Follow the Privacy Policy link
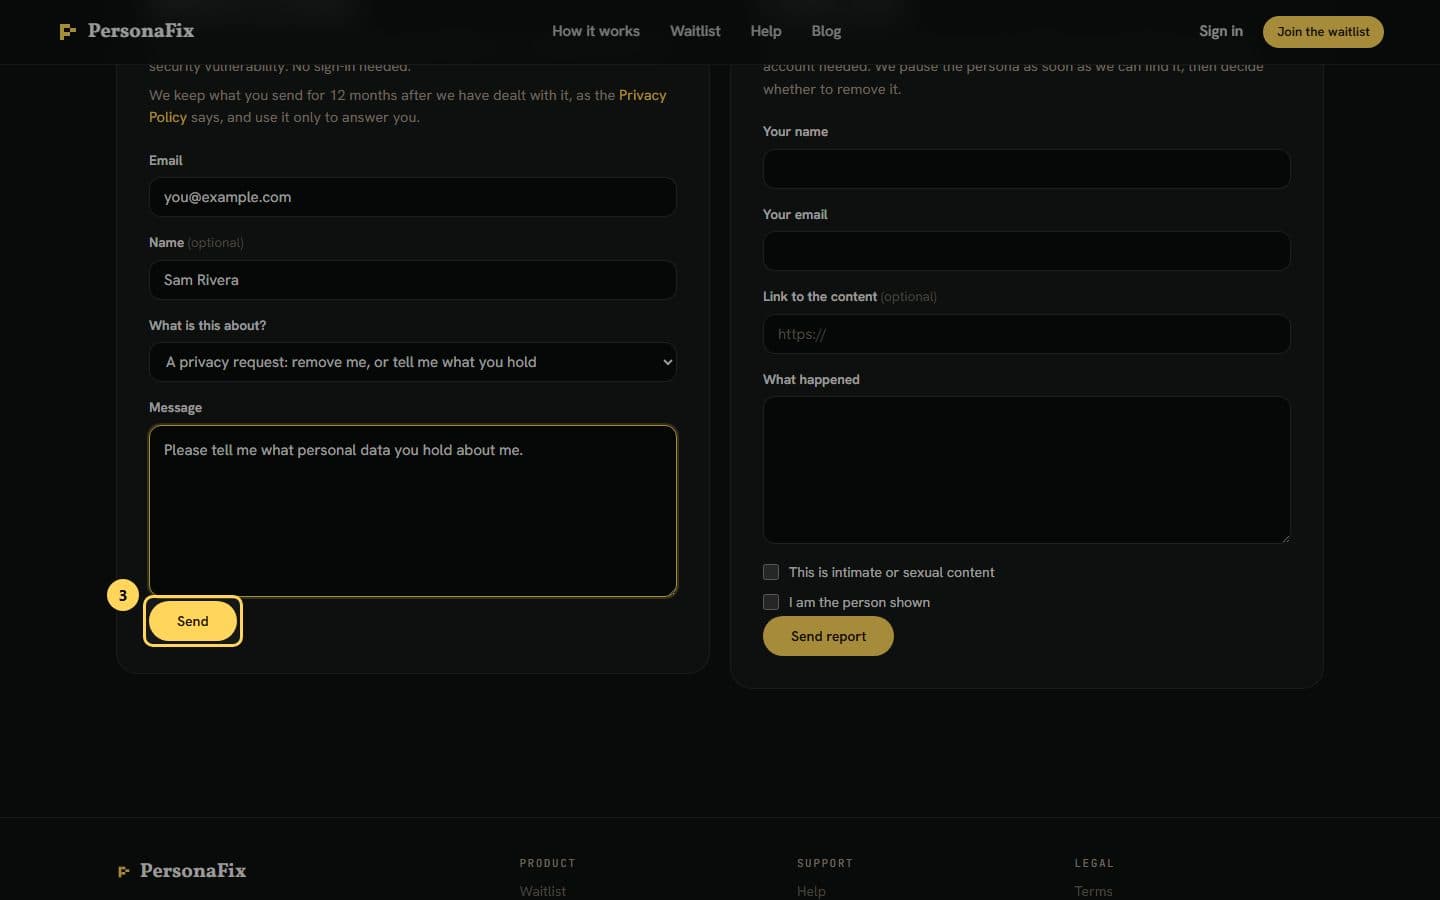Screen dimensions: 1440x900 642,95
